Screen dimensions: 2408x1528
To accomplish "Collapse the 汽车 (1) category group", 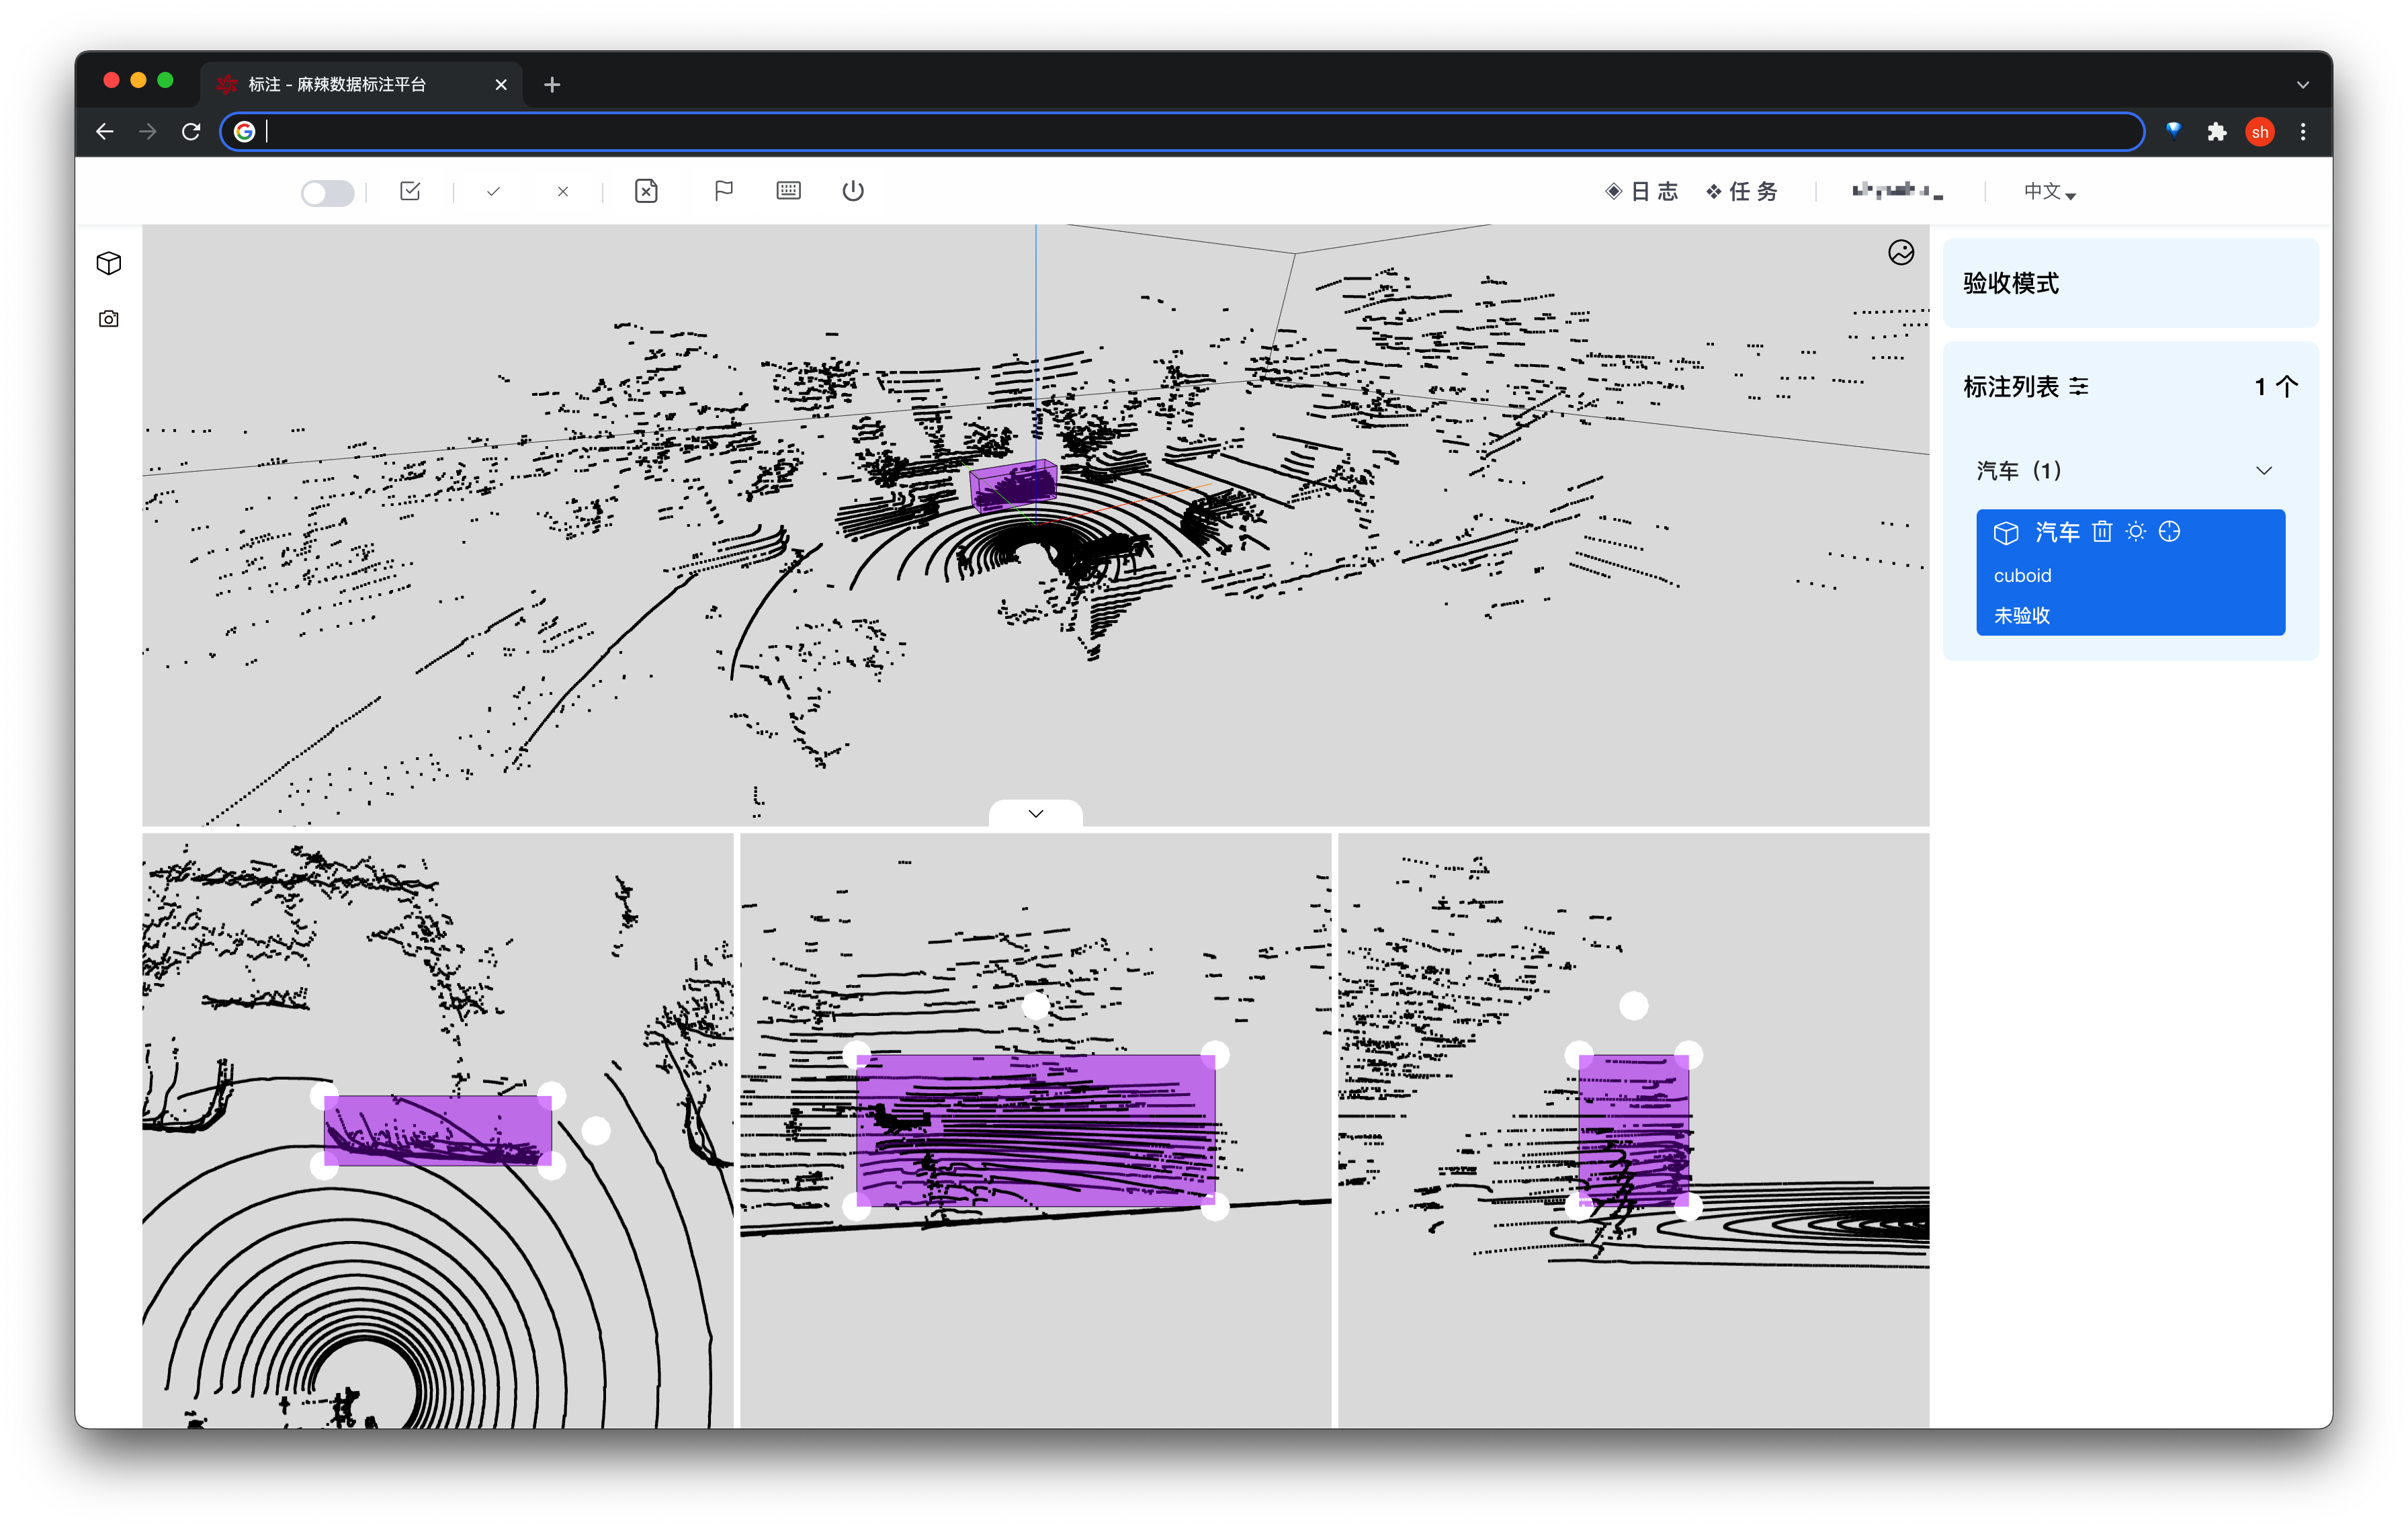I will (x=2263, y=471).
